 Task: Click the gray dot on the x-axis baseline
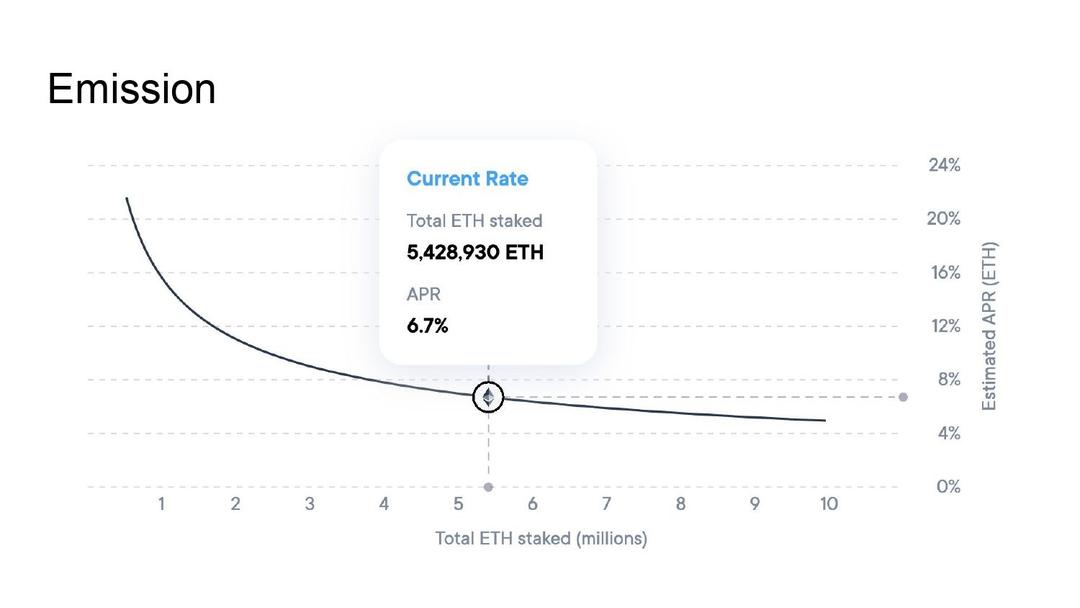coord(488,487)
